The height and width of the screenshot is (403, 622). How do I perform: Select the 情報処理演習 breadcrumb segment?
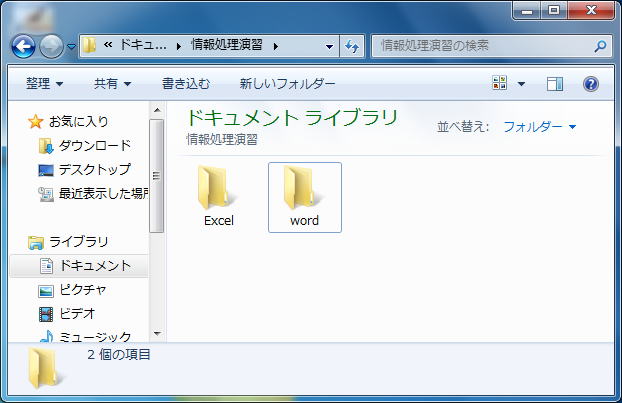point(227,44)
